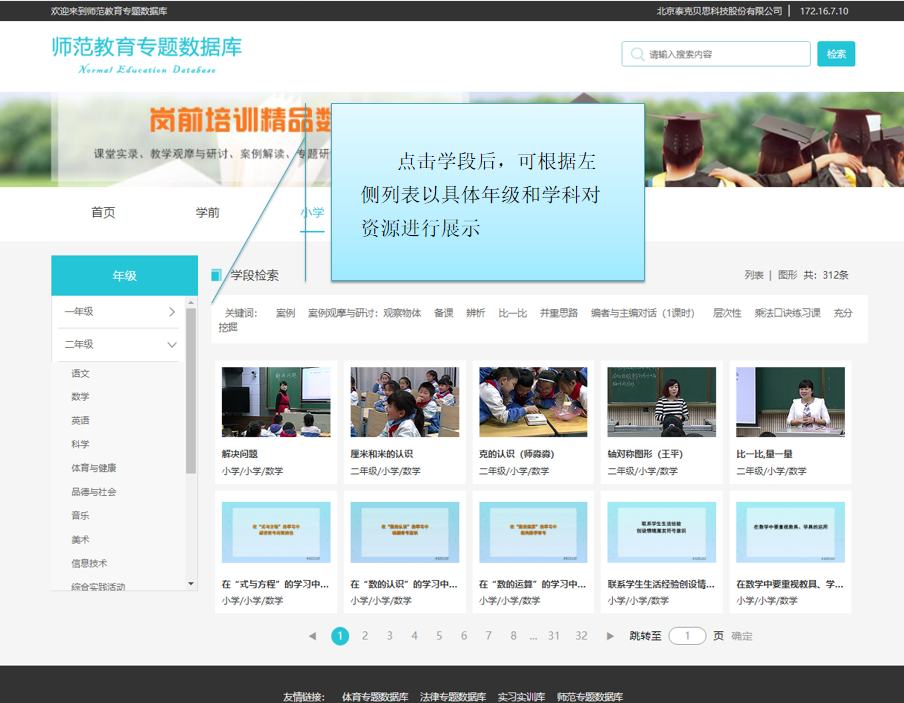
Task: Click the 学段检索 section icon
Action: tap(216, 275)
